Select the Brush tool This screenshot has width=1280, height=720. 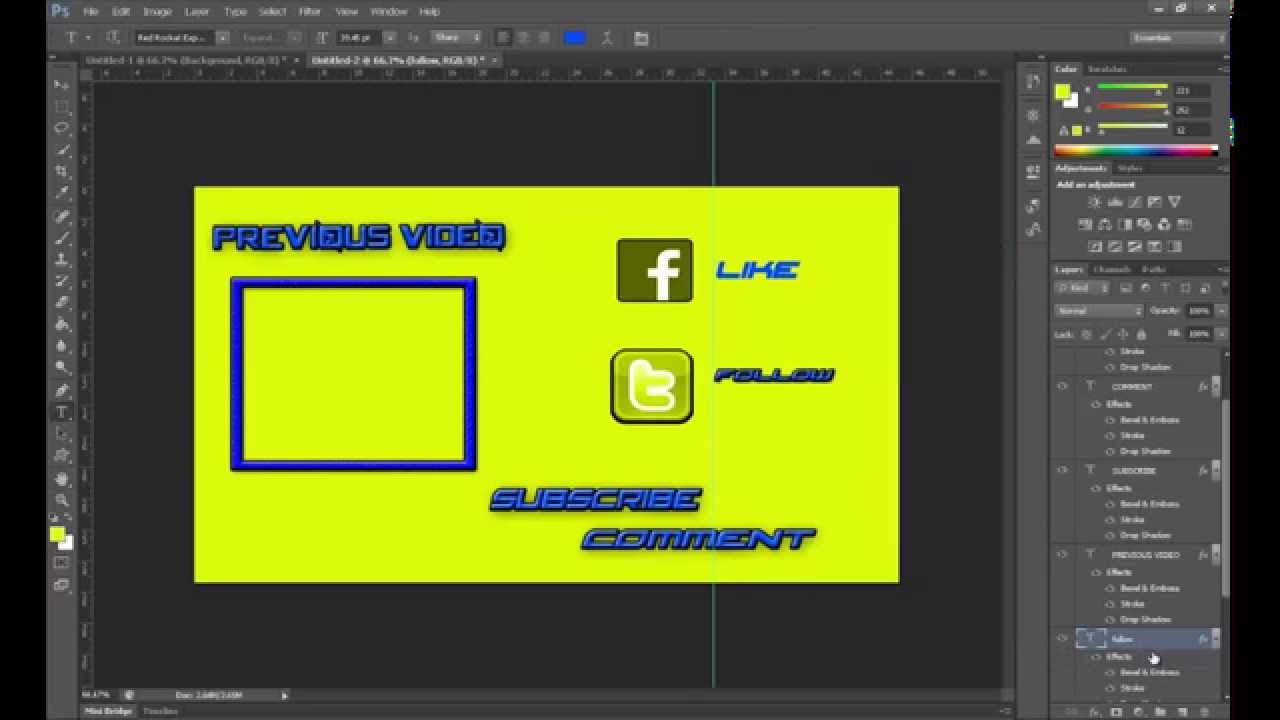[x=62, y=238]
